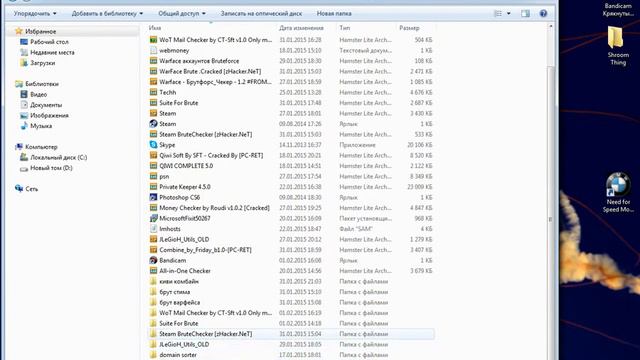Select Steam BruteChecker [zHacker.NeT] folder row

point(291,334)
